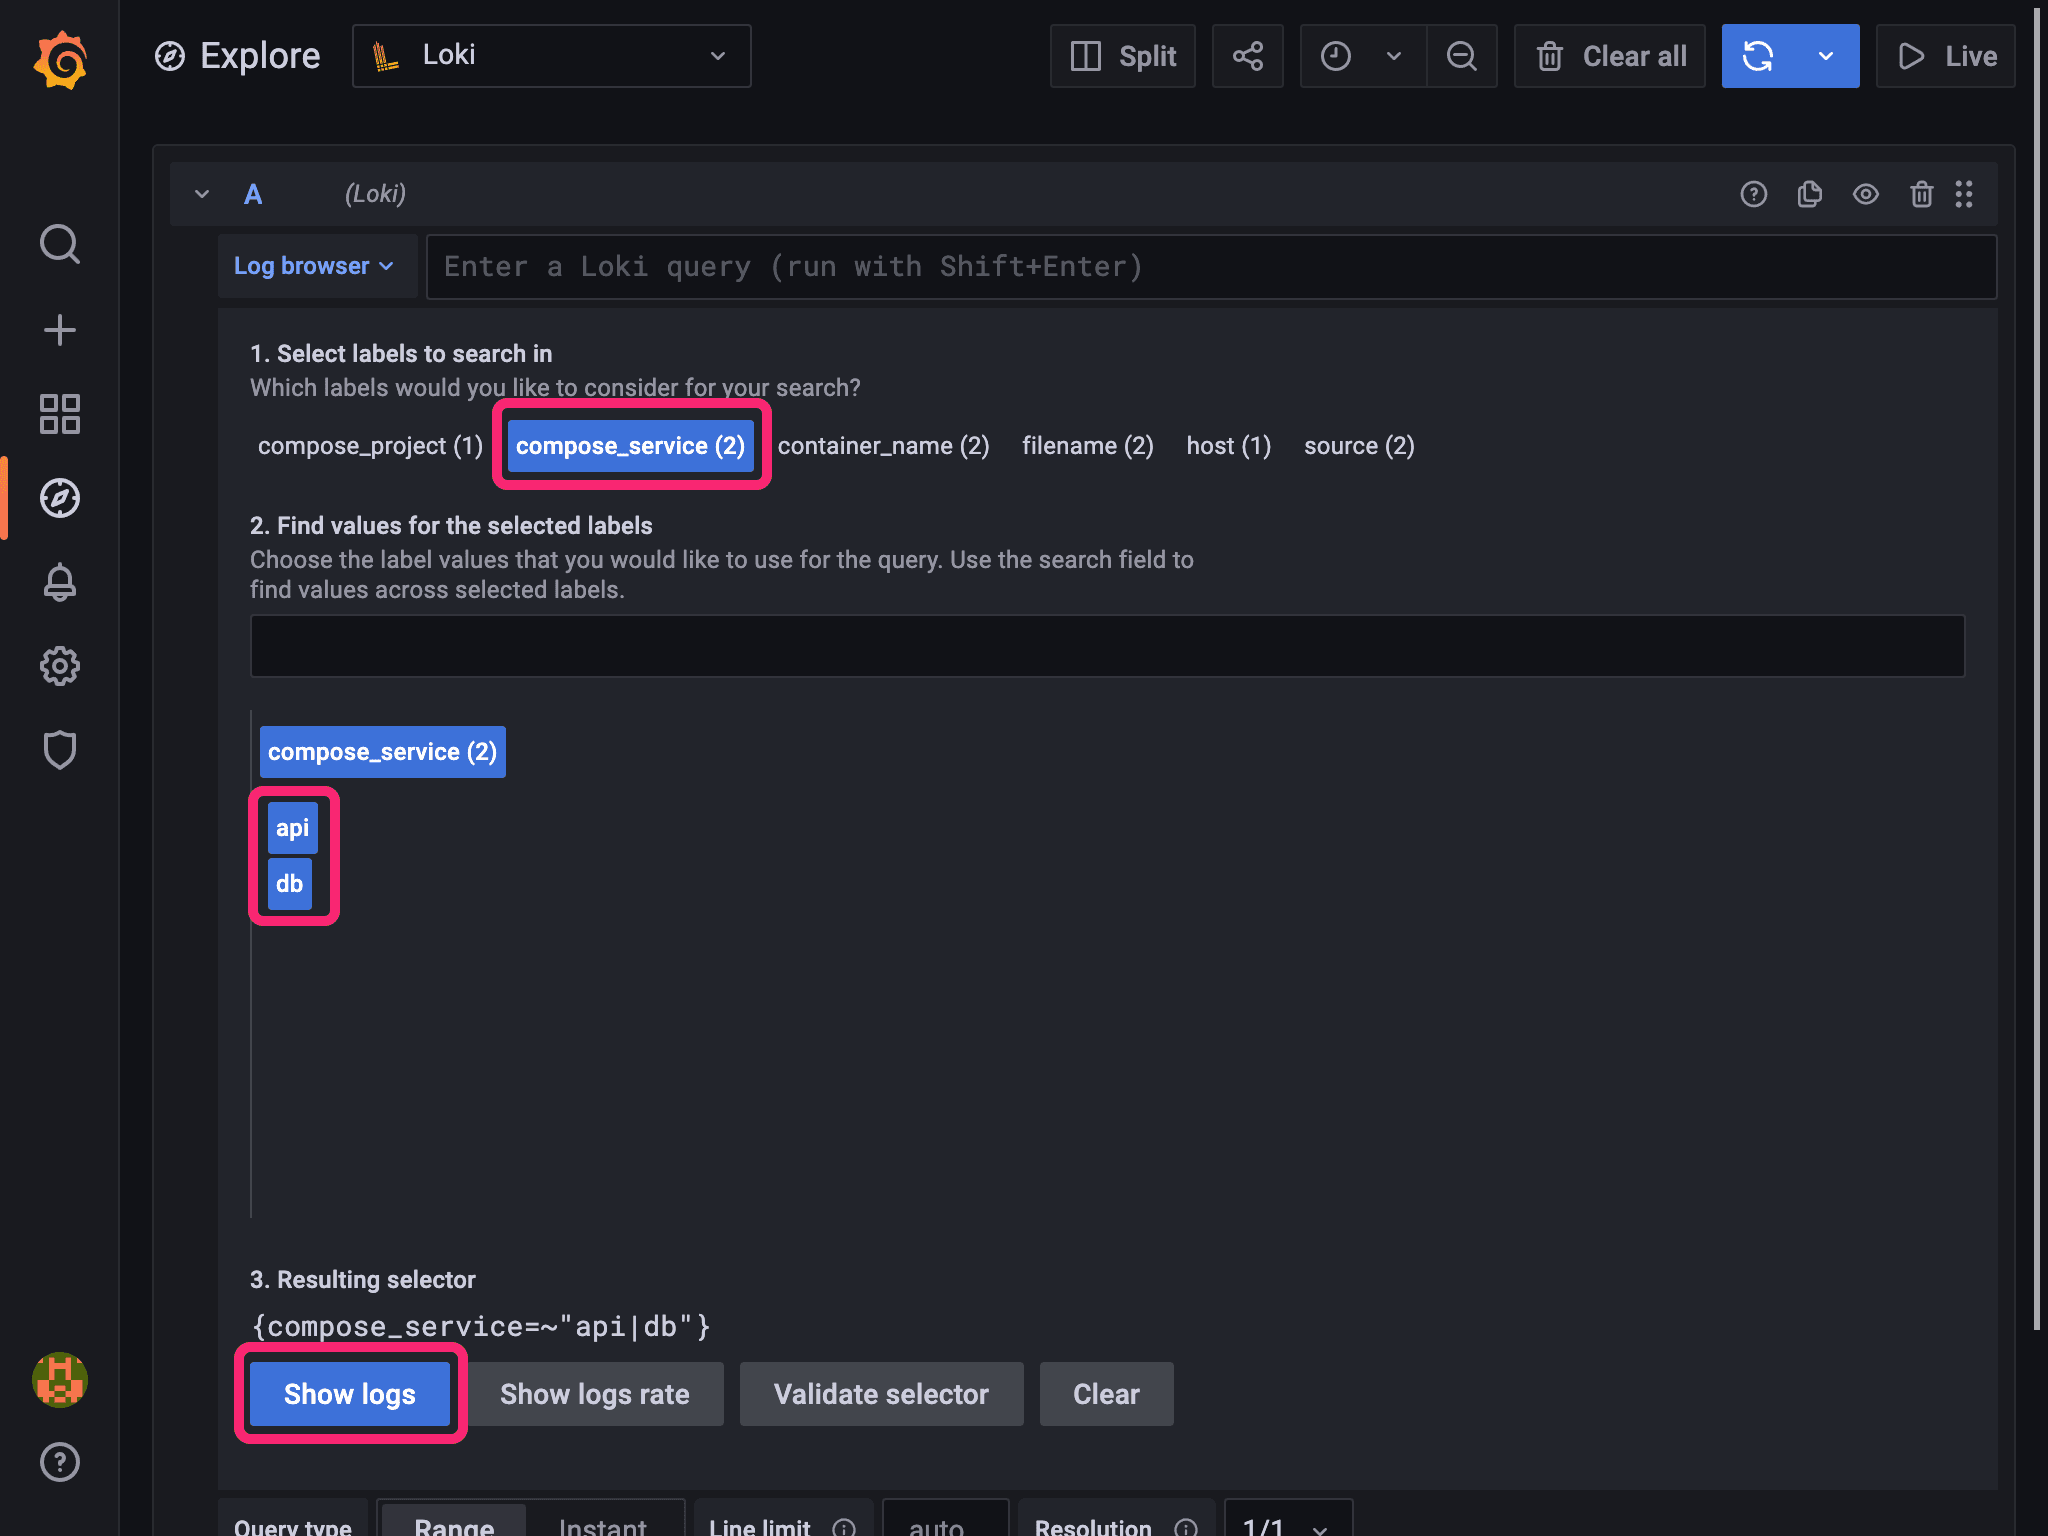Click the Grafana Explore navigation icon

click(60, 497)
